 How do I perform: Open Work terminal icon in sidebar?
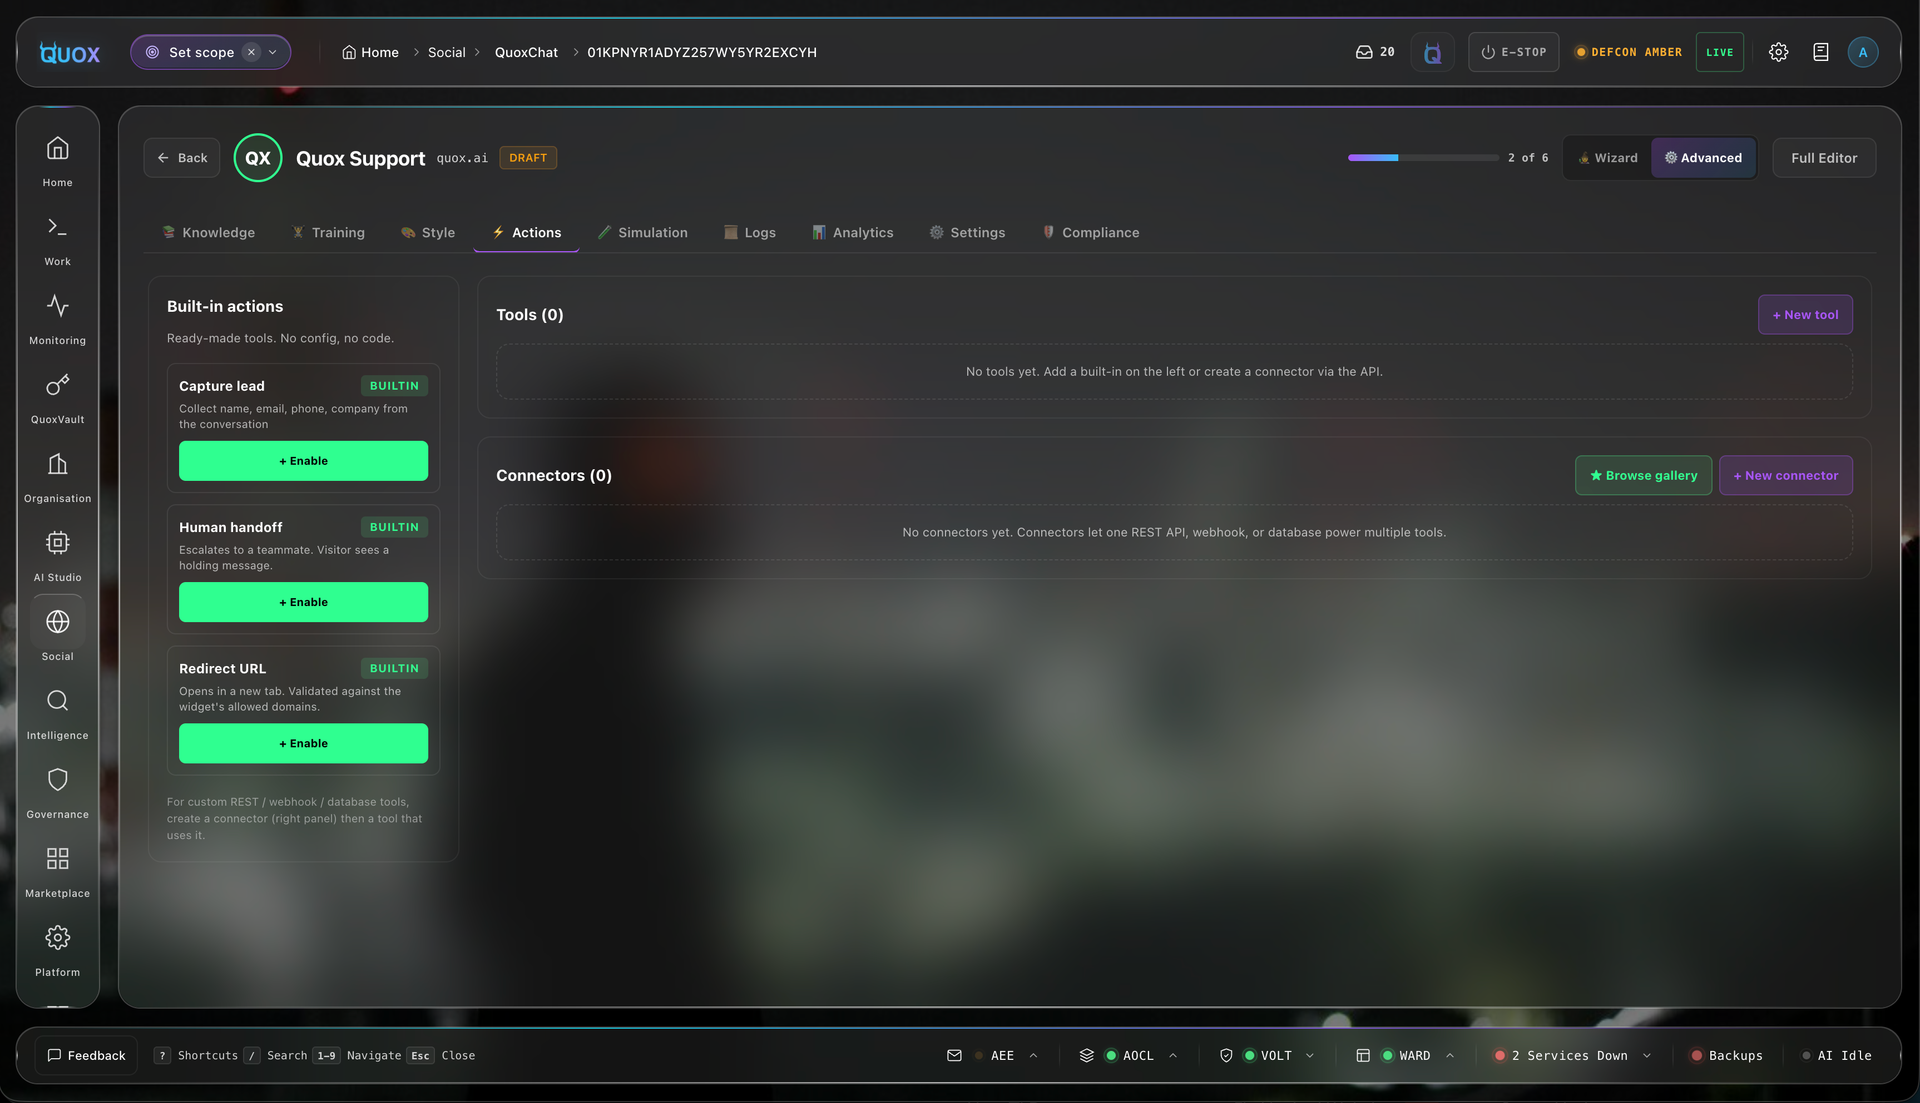click(x=57, y=239)
